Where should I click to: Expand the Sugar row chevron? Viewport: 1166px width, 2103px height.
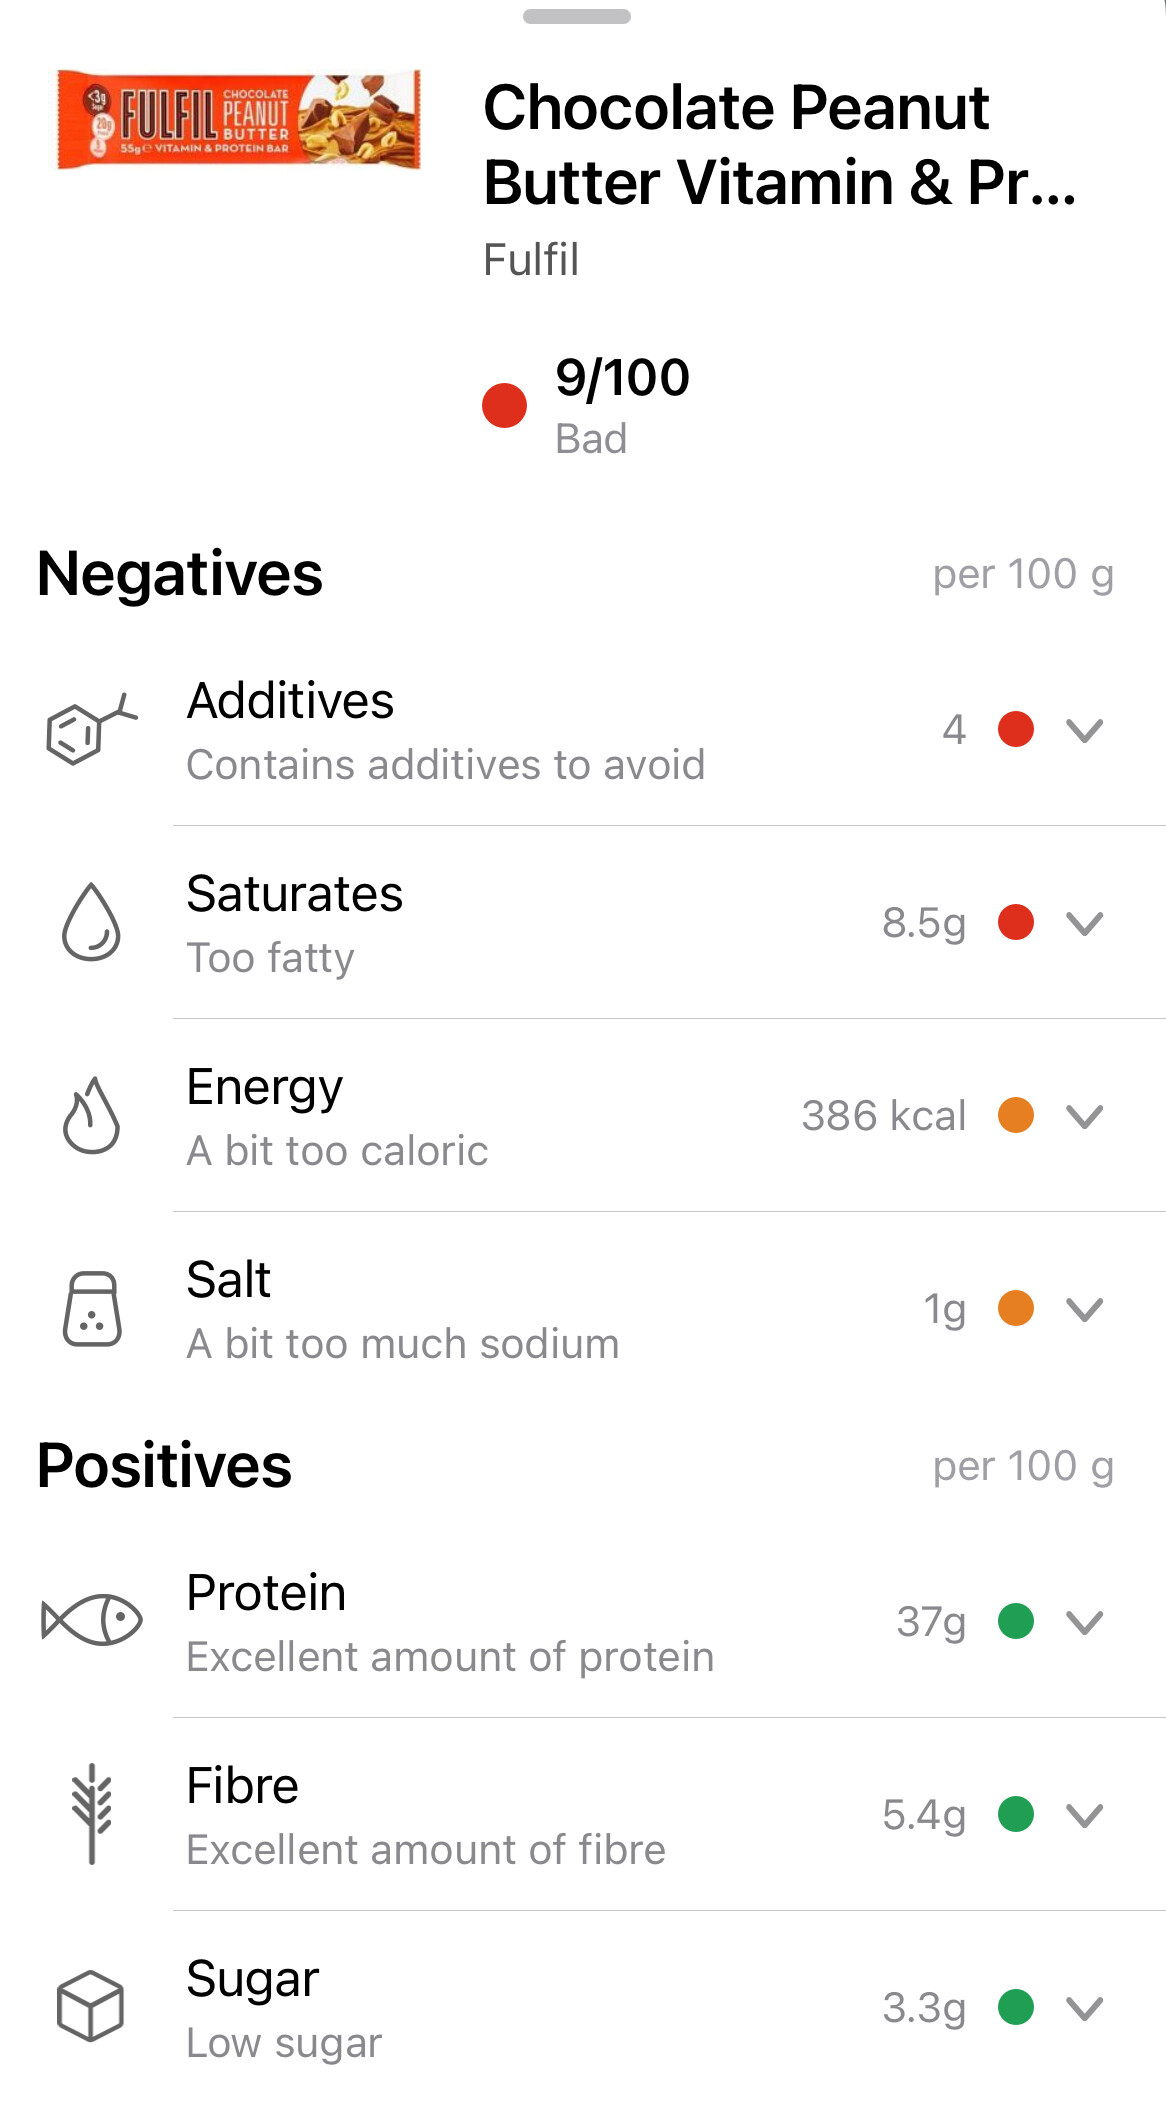(1084, 2007)
